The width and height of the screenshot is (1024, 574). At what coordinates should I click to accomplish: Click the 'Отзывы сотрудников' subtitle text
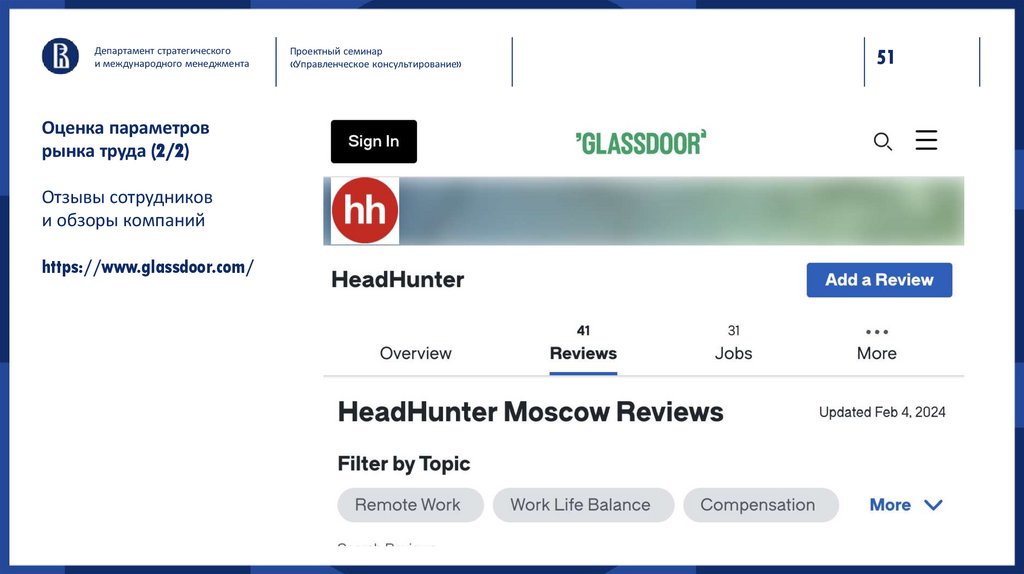(x=127, y=197)
